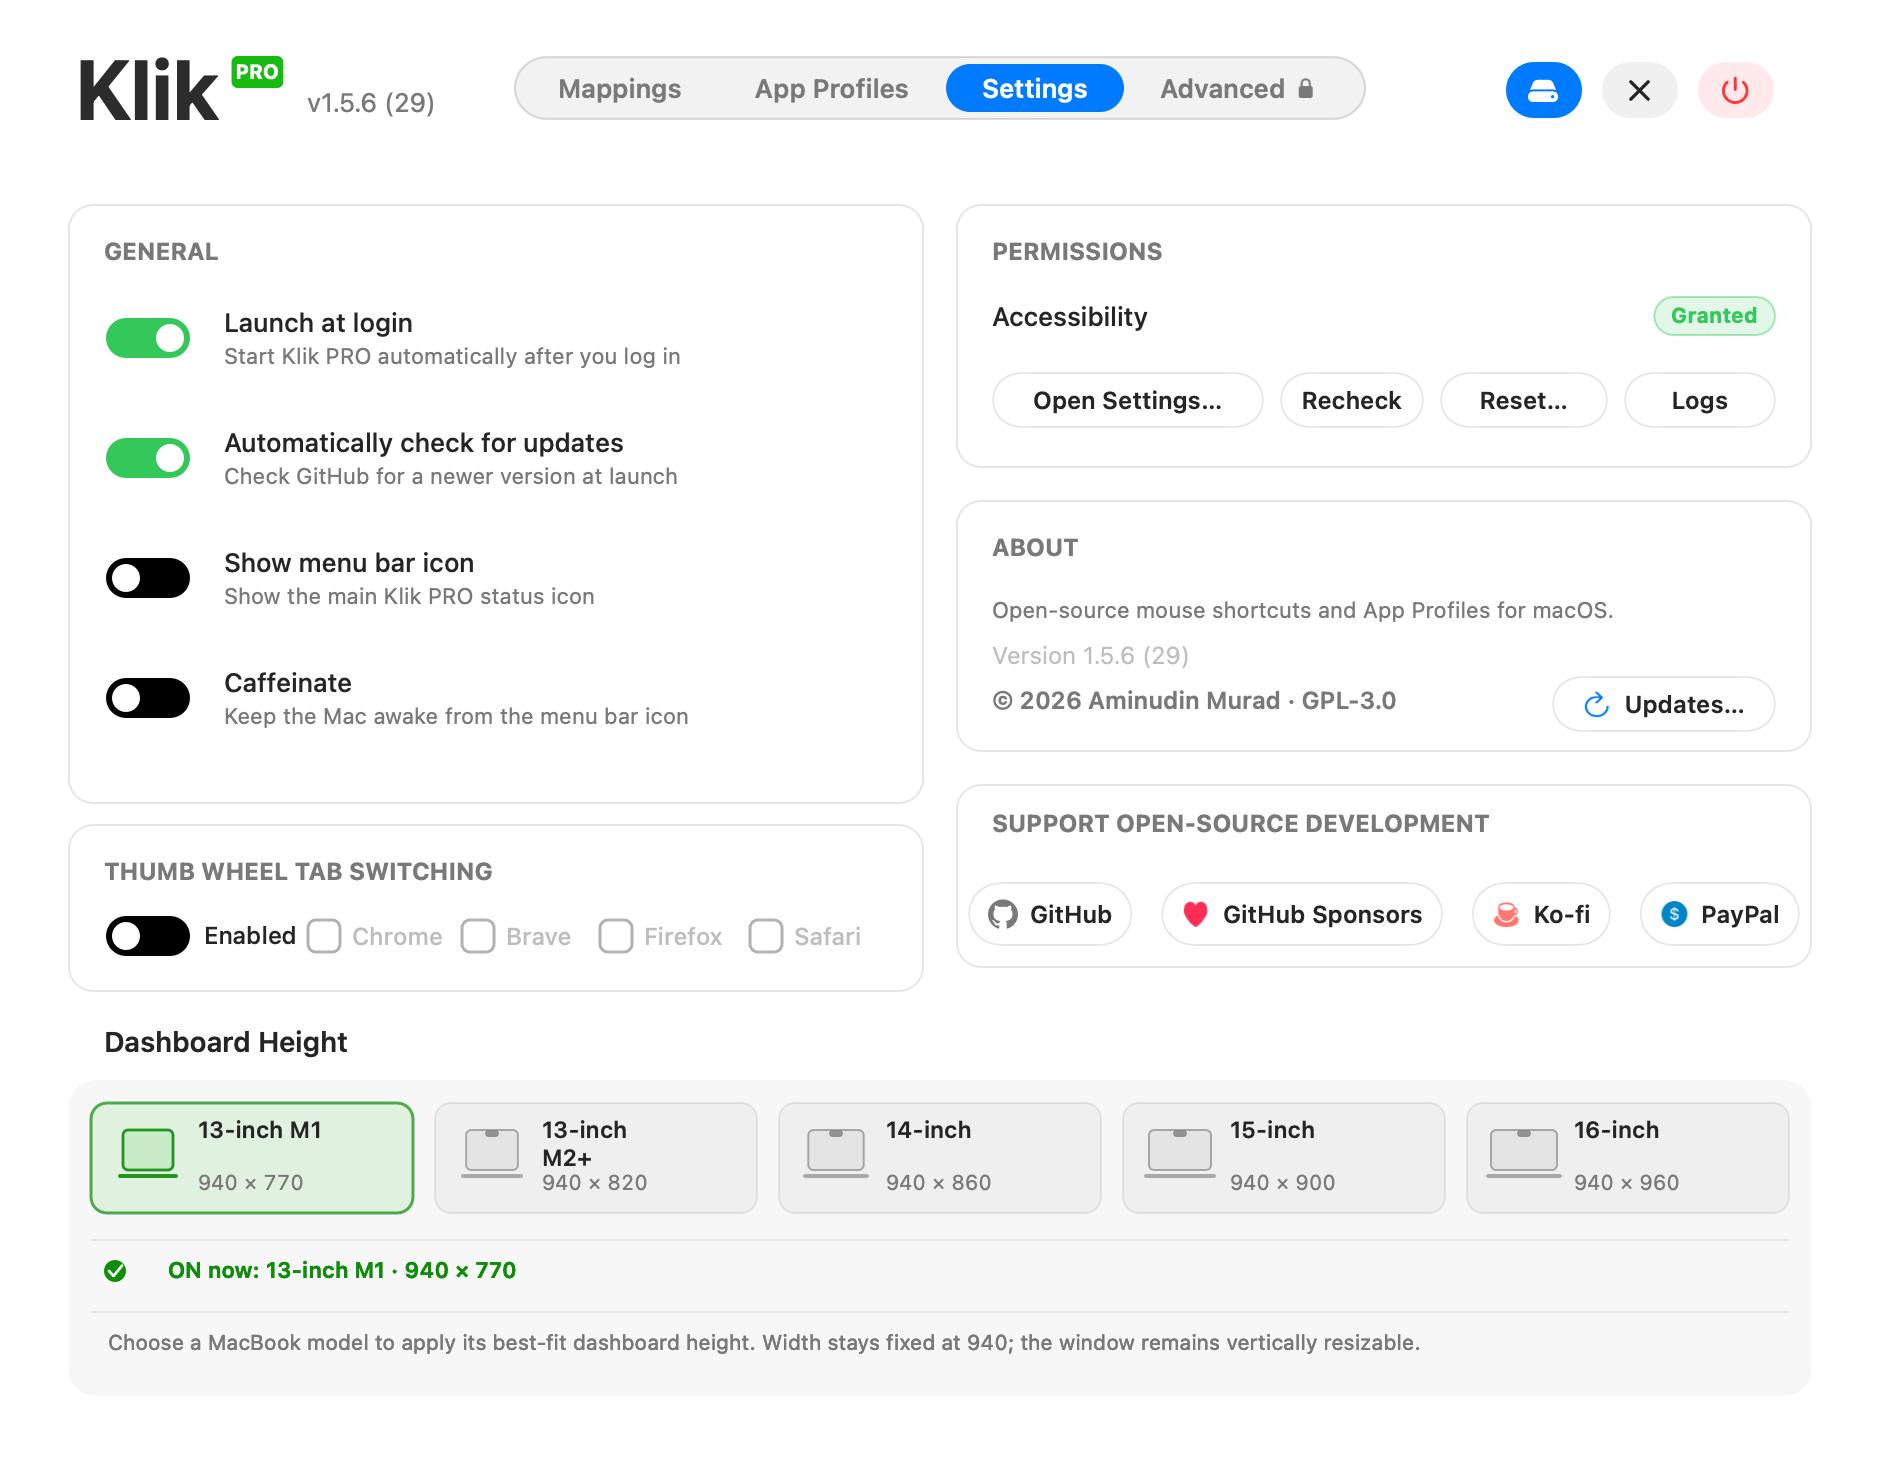The width and height of the screenshot is (1880, 1476).
Task: Click the laptop icon for 14-inch
Action: [x=836, y=1153]
